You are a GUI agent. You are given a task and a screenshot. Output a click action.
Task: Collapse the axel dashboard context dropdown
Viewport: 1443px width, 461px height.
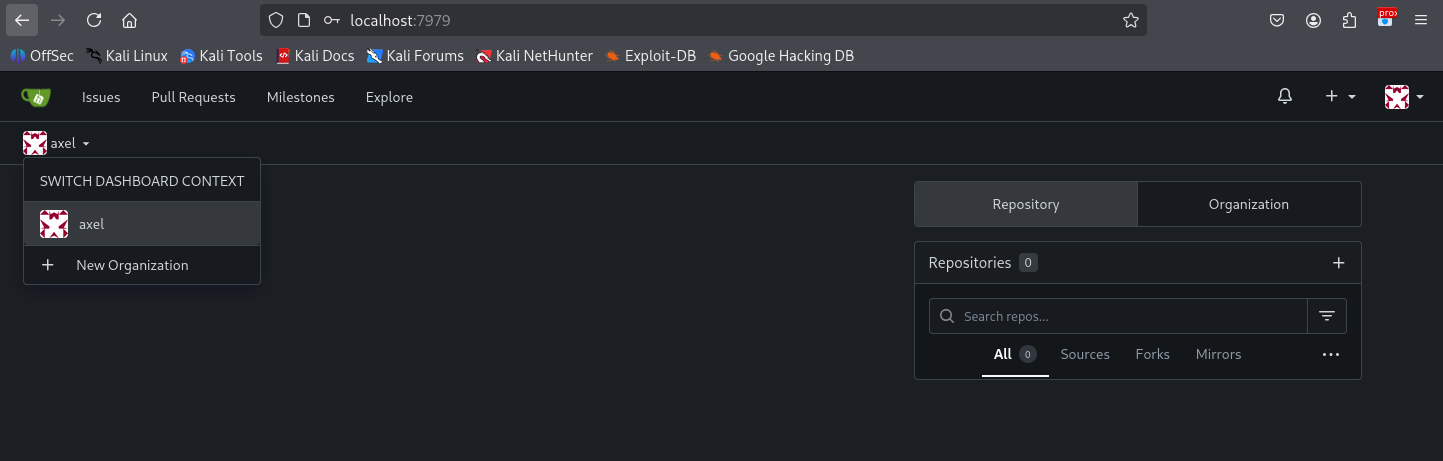tap(57, 143)
